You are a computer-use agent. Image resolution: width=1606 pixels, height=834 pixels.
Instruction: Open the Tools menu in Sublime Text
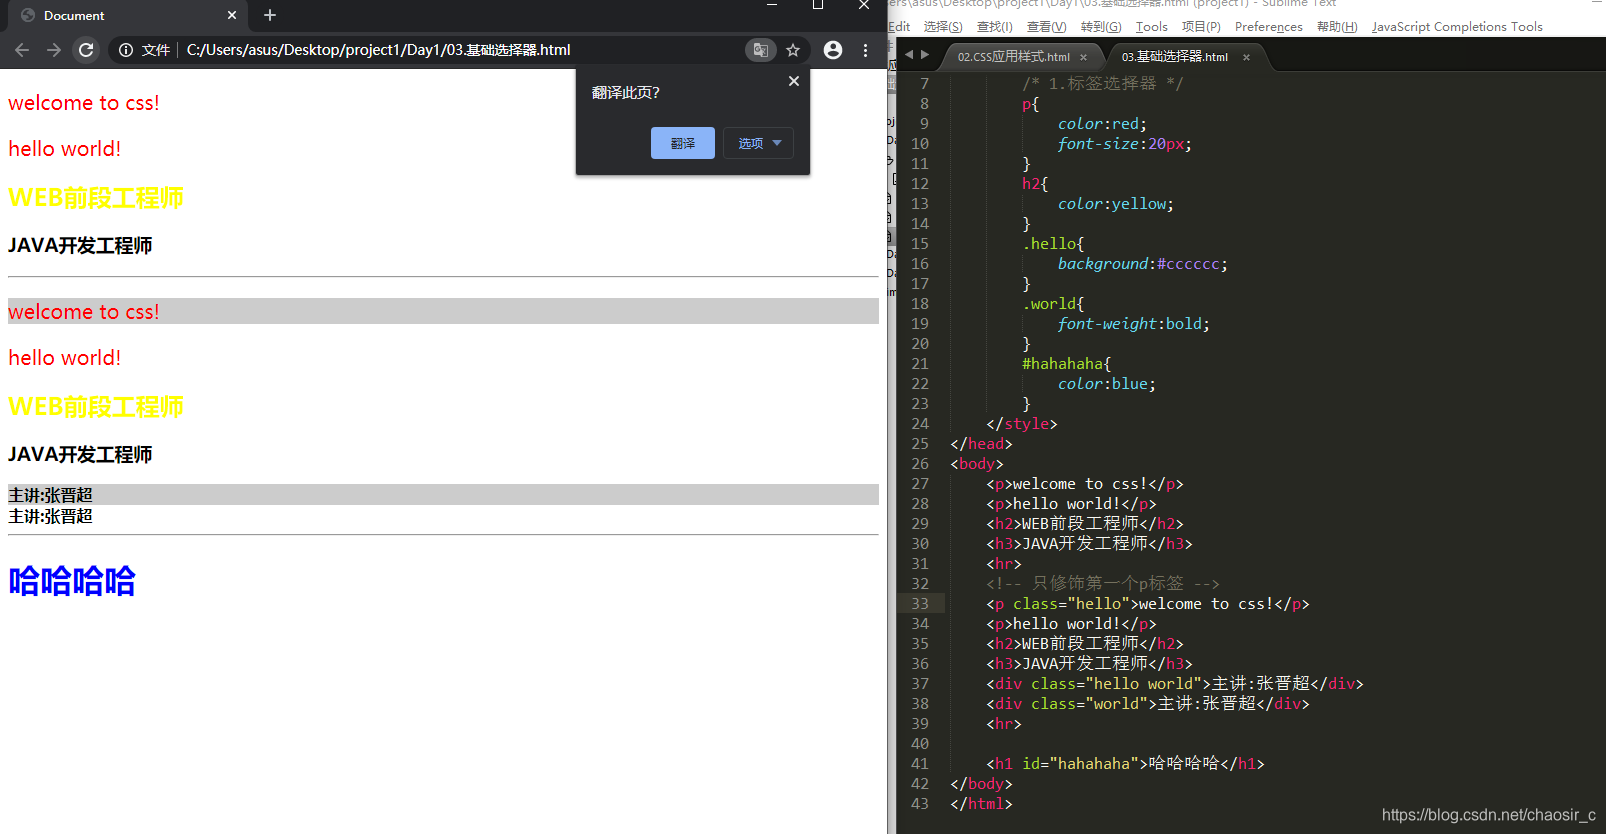pos(1152,27)
